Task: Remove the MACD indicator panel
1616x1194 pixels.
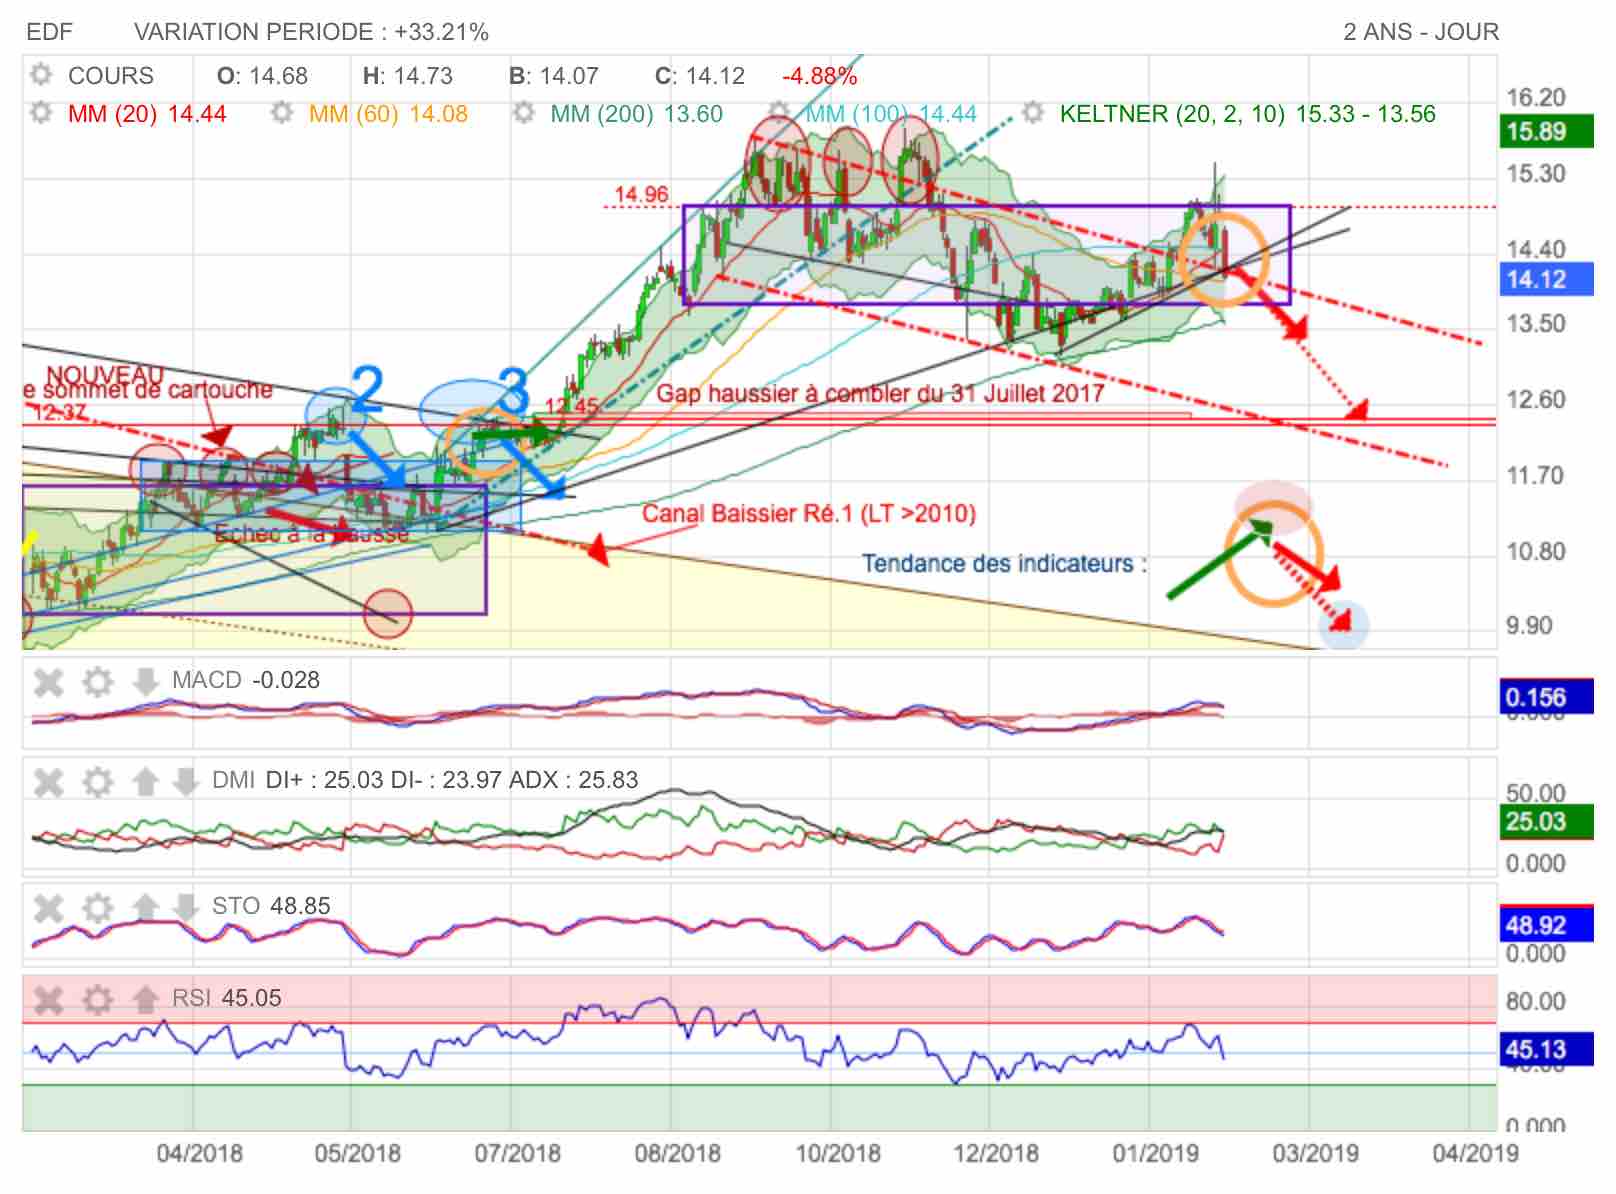Action: (49, 683)
